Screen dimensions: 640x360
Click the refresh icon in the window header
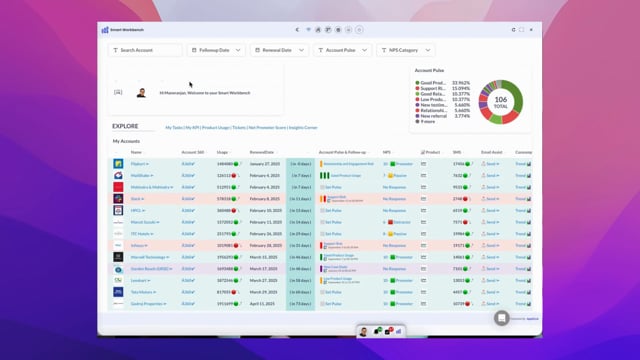[x=513, y=30]
